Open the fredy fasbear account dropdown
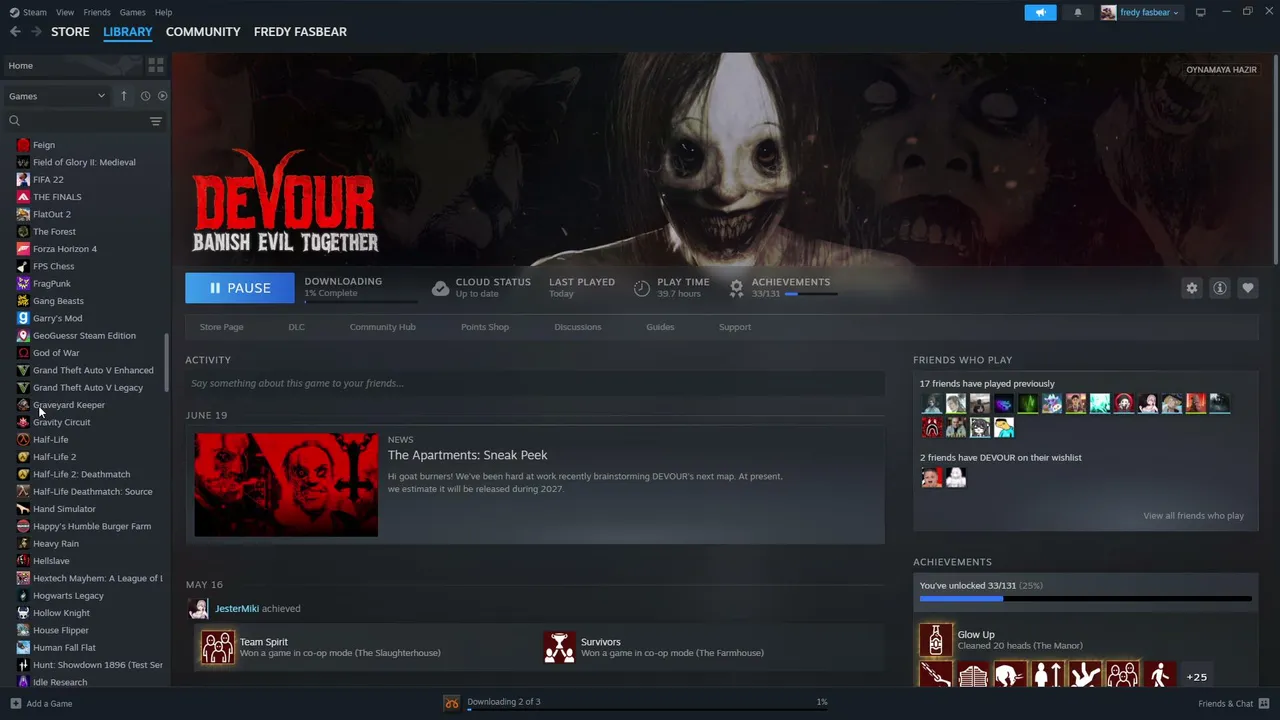The height and width of the screenshot is (720, 1280). click(x=1148, y=12)
